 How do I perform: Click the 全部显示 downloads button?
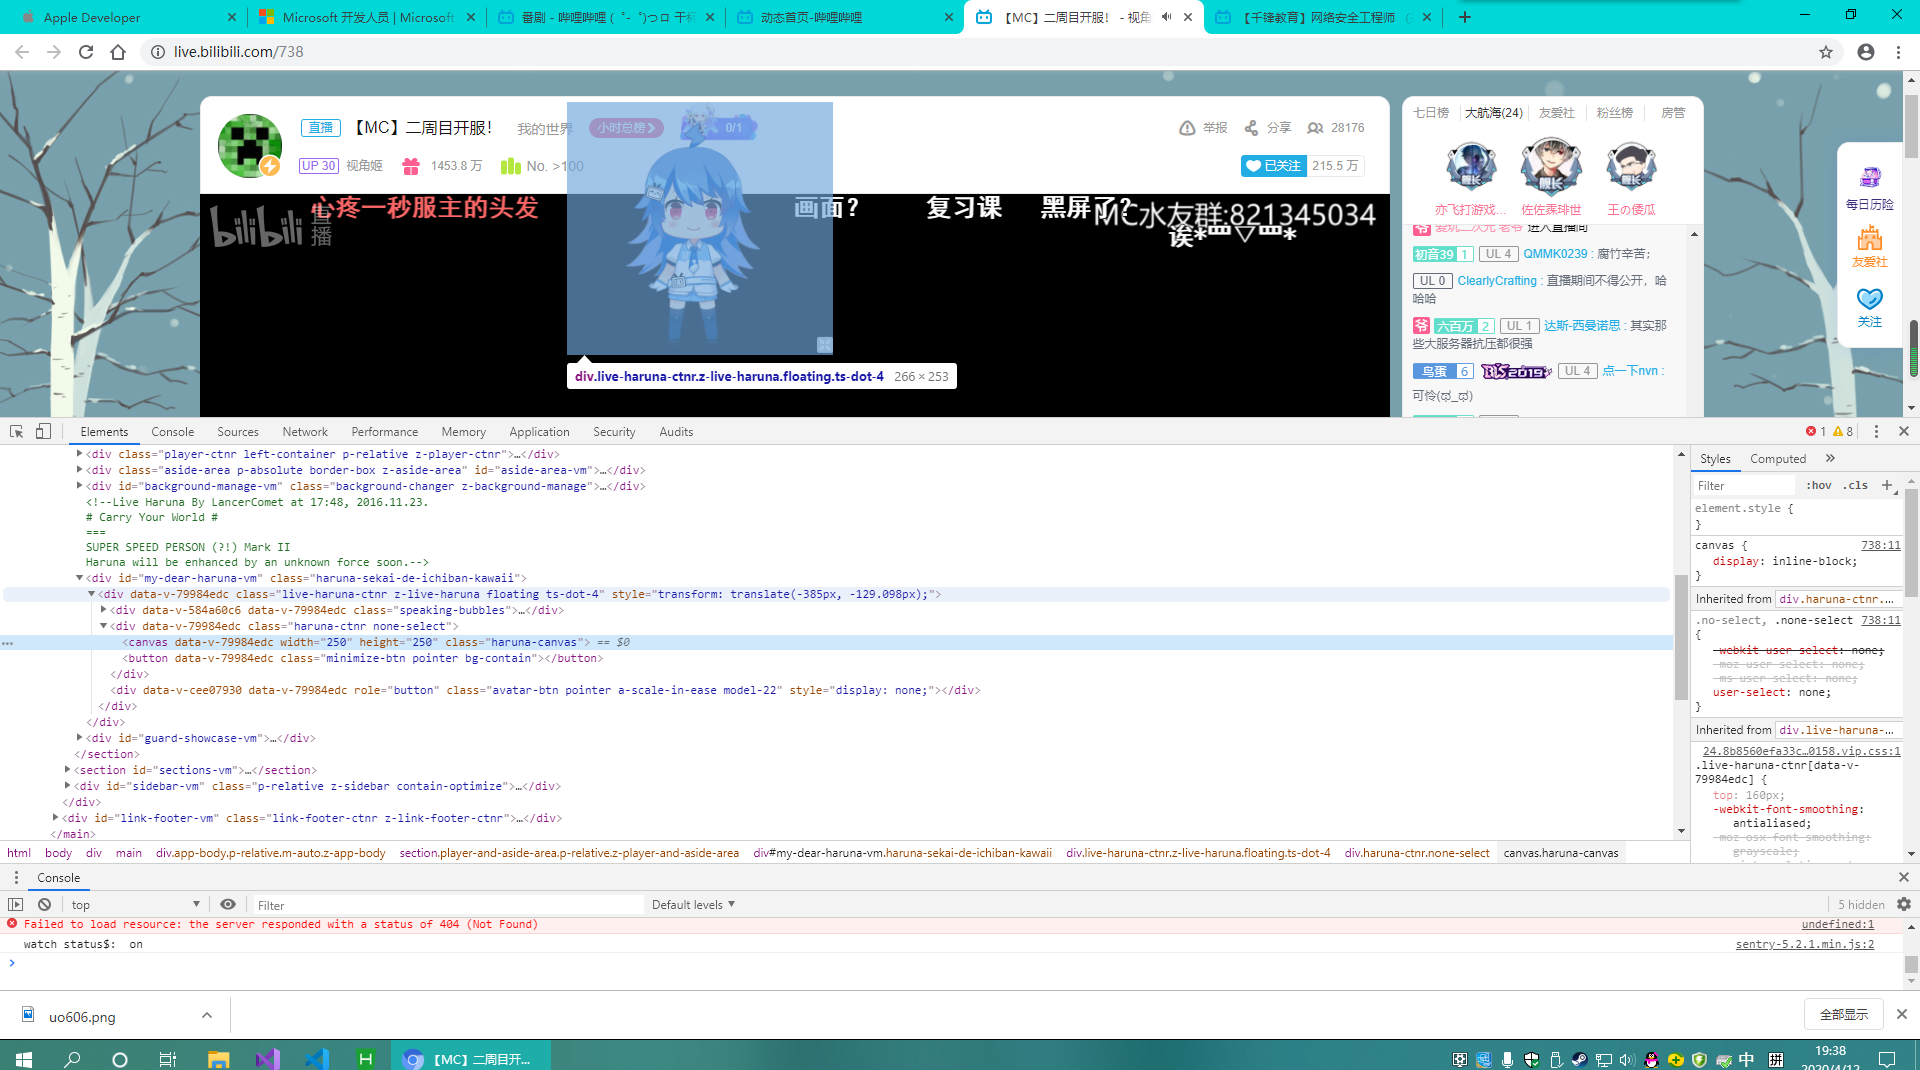1843,1014
